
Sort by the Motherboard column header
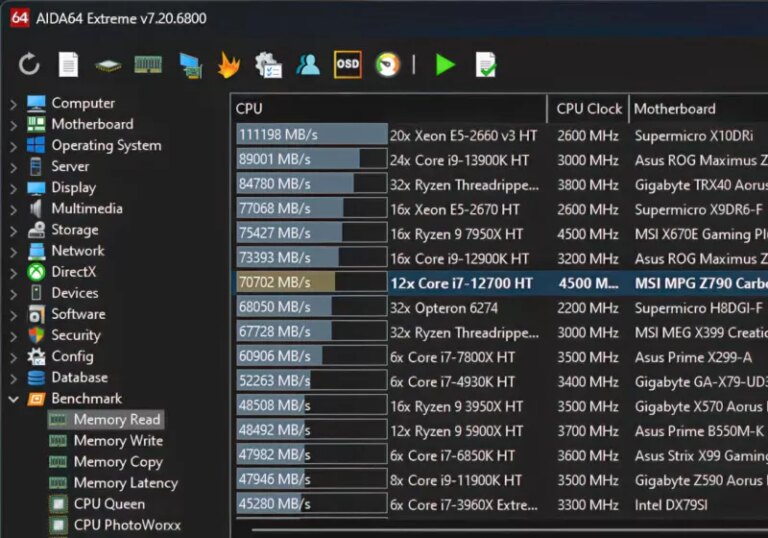[699, 109]
